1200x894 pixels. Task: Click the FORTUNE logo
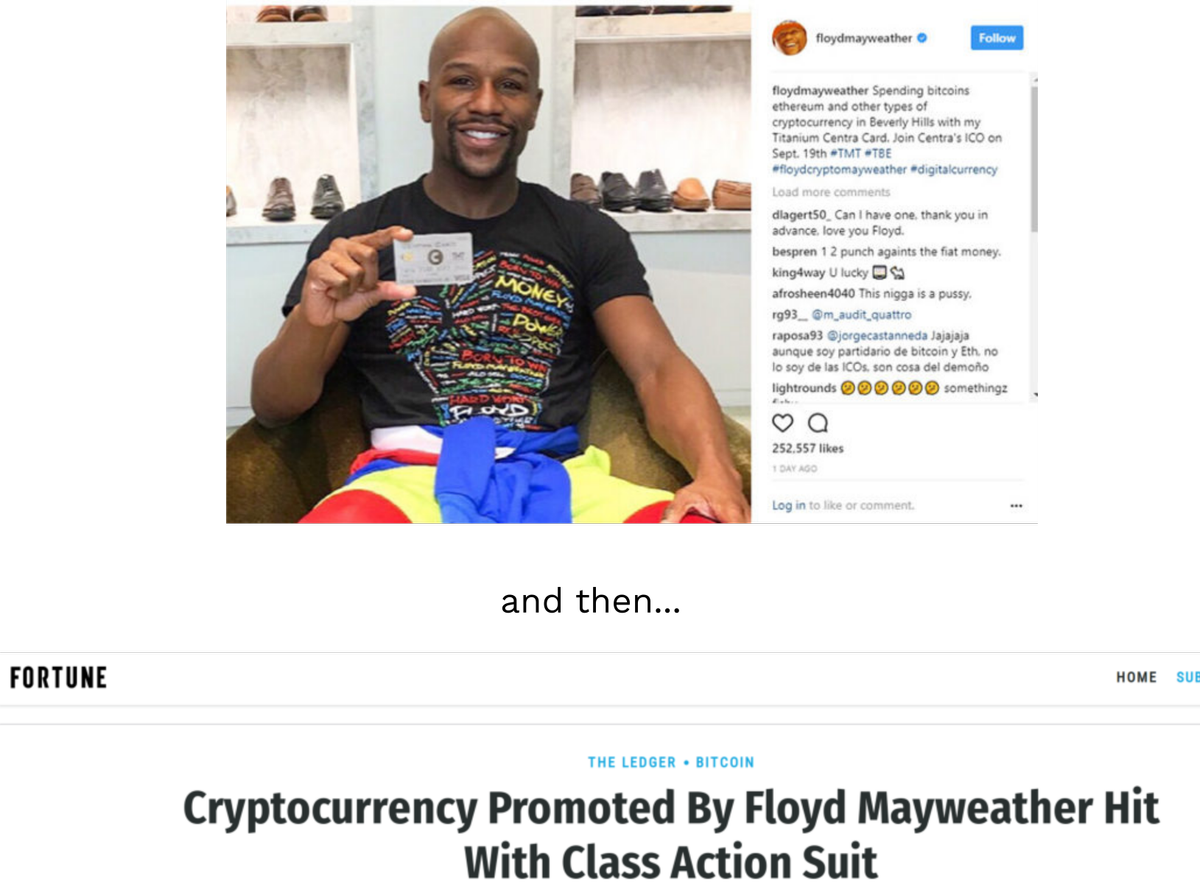[x=58, y=677]
